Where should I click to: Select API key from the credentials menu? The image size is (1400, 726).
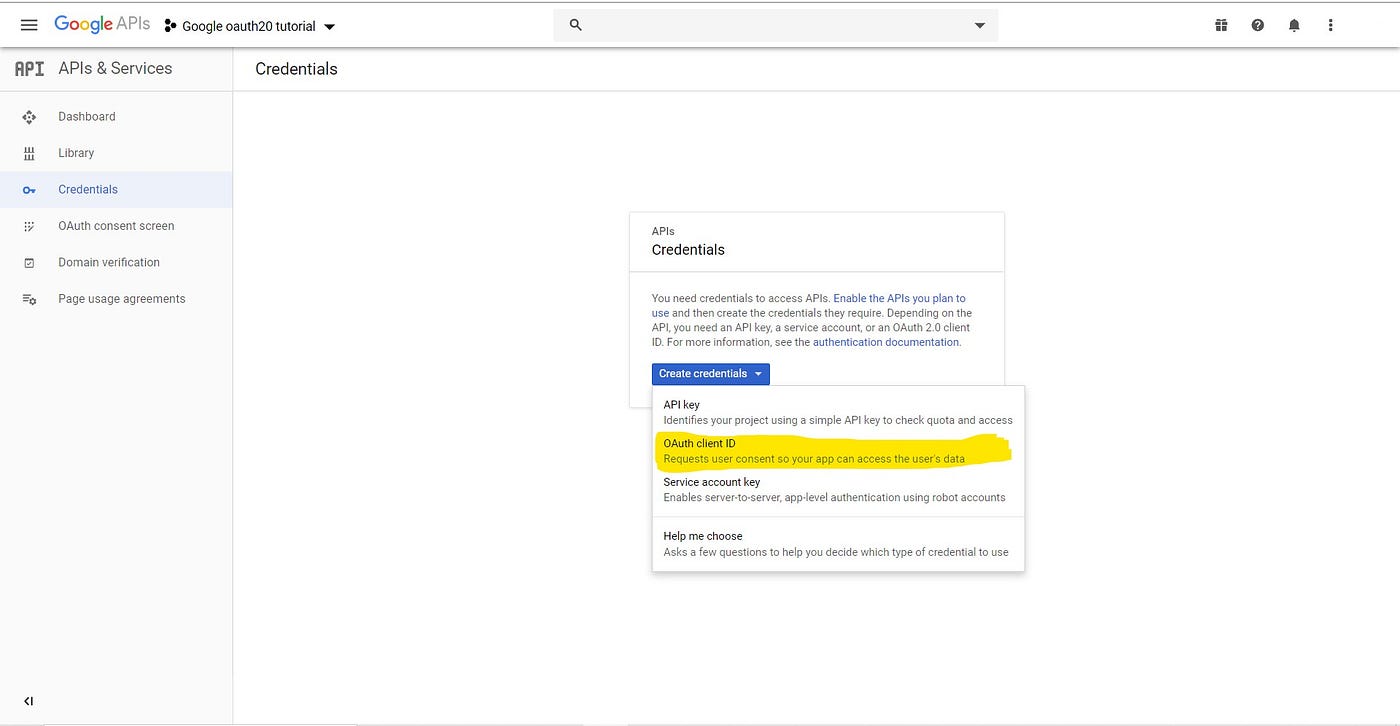coord(681,404)
